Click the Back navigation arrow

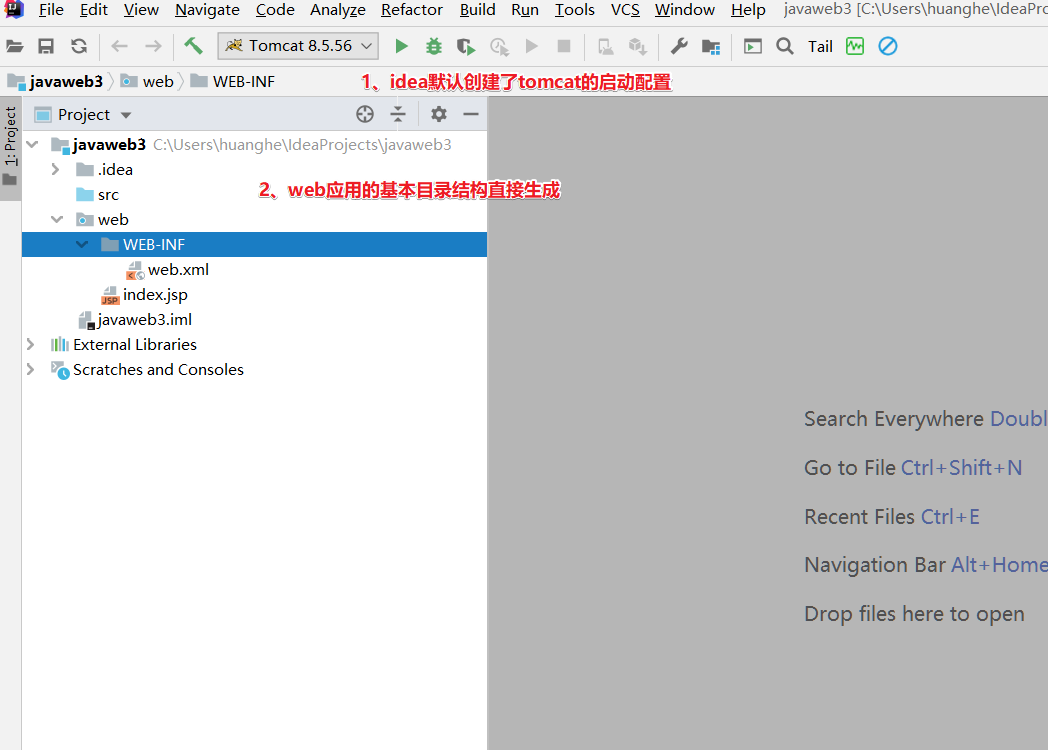tap(120, 46)
